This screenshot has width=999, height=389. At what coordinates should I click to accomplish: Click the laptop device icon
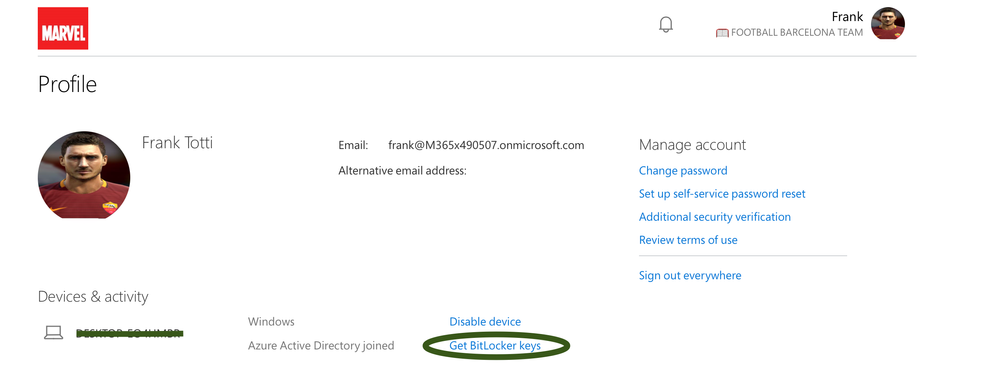(54, 332)
